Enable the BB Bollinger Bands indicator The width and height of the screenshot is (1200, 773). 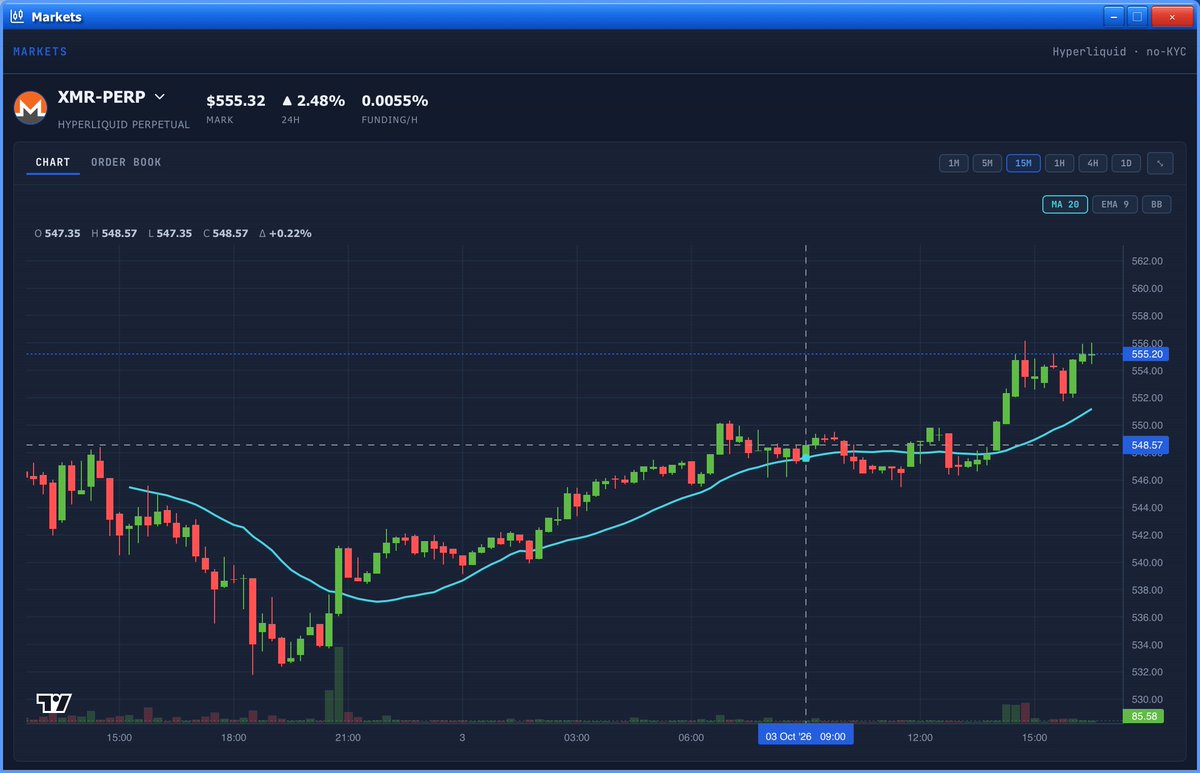coord(1157,204)
